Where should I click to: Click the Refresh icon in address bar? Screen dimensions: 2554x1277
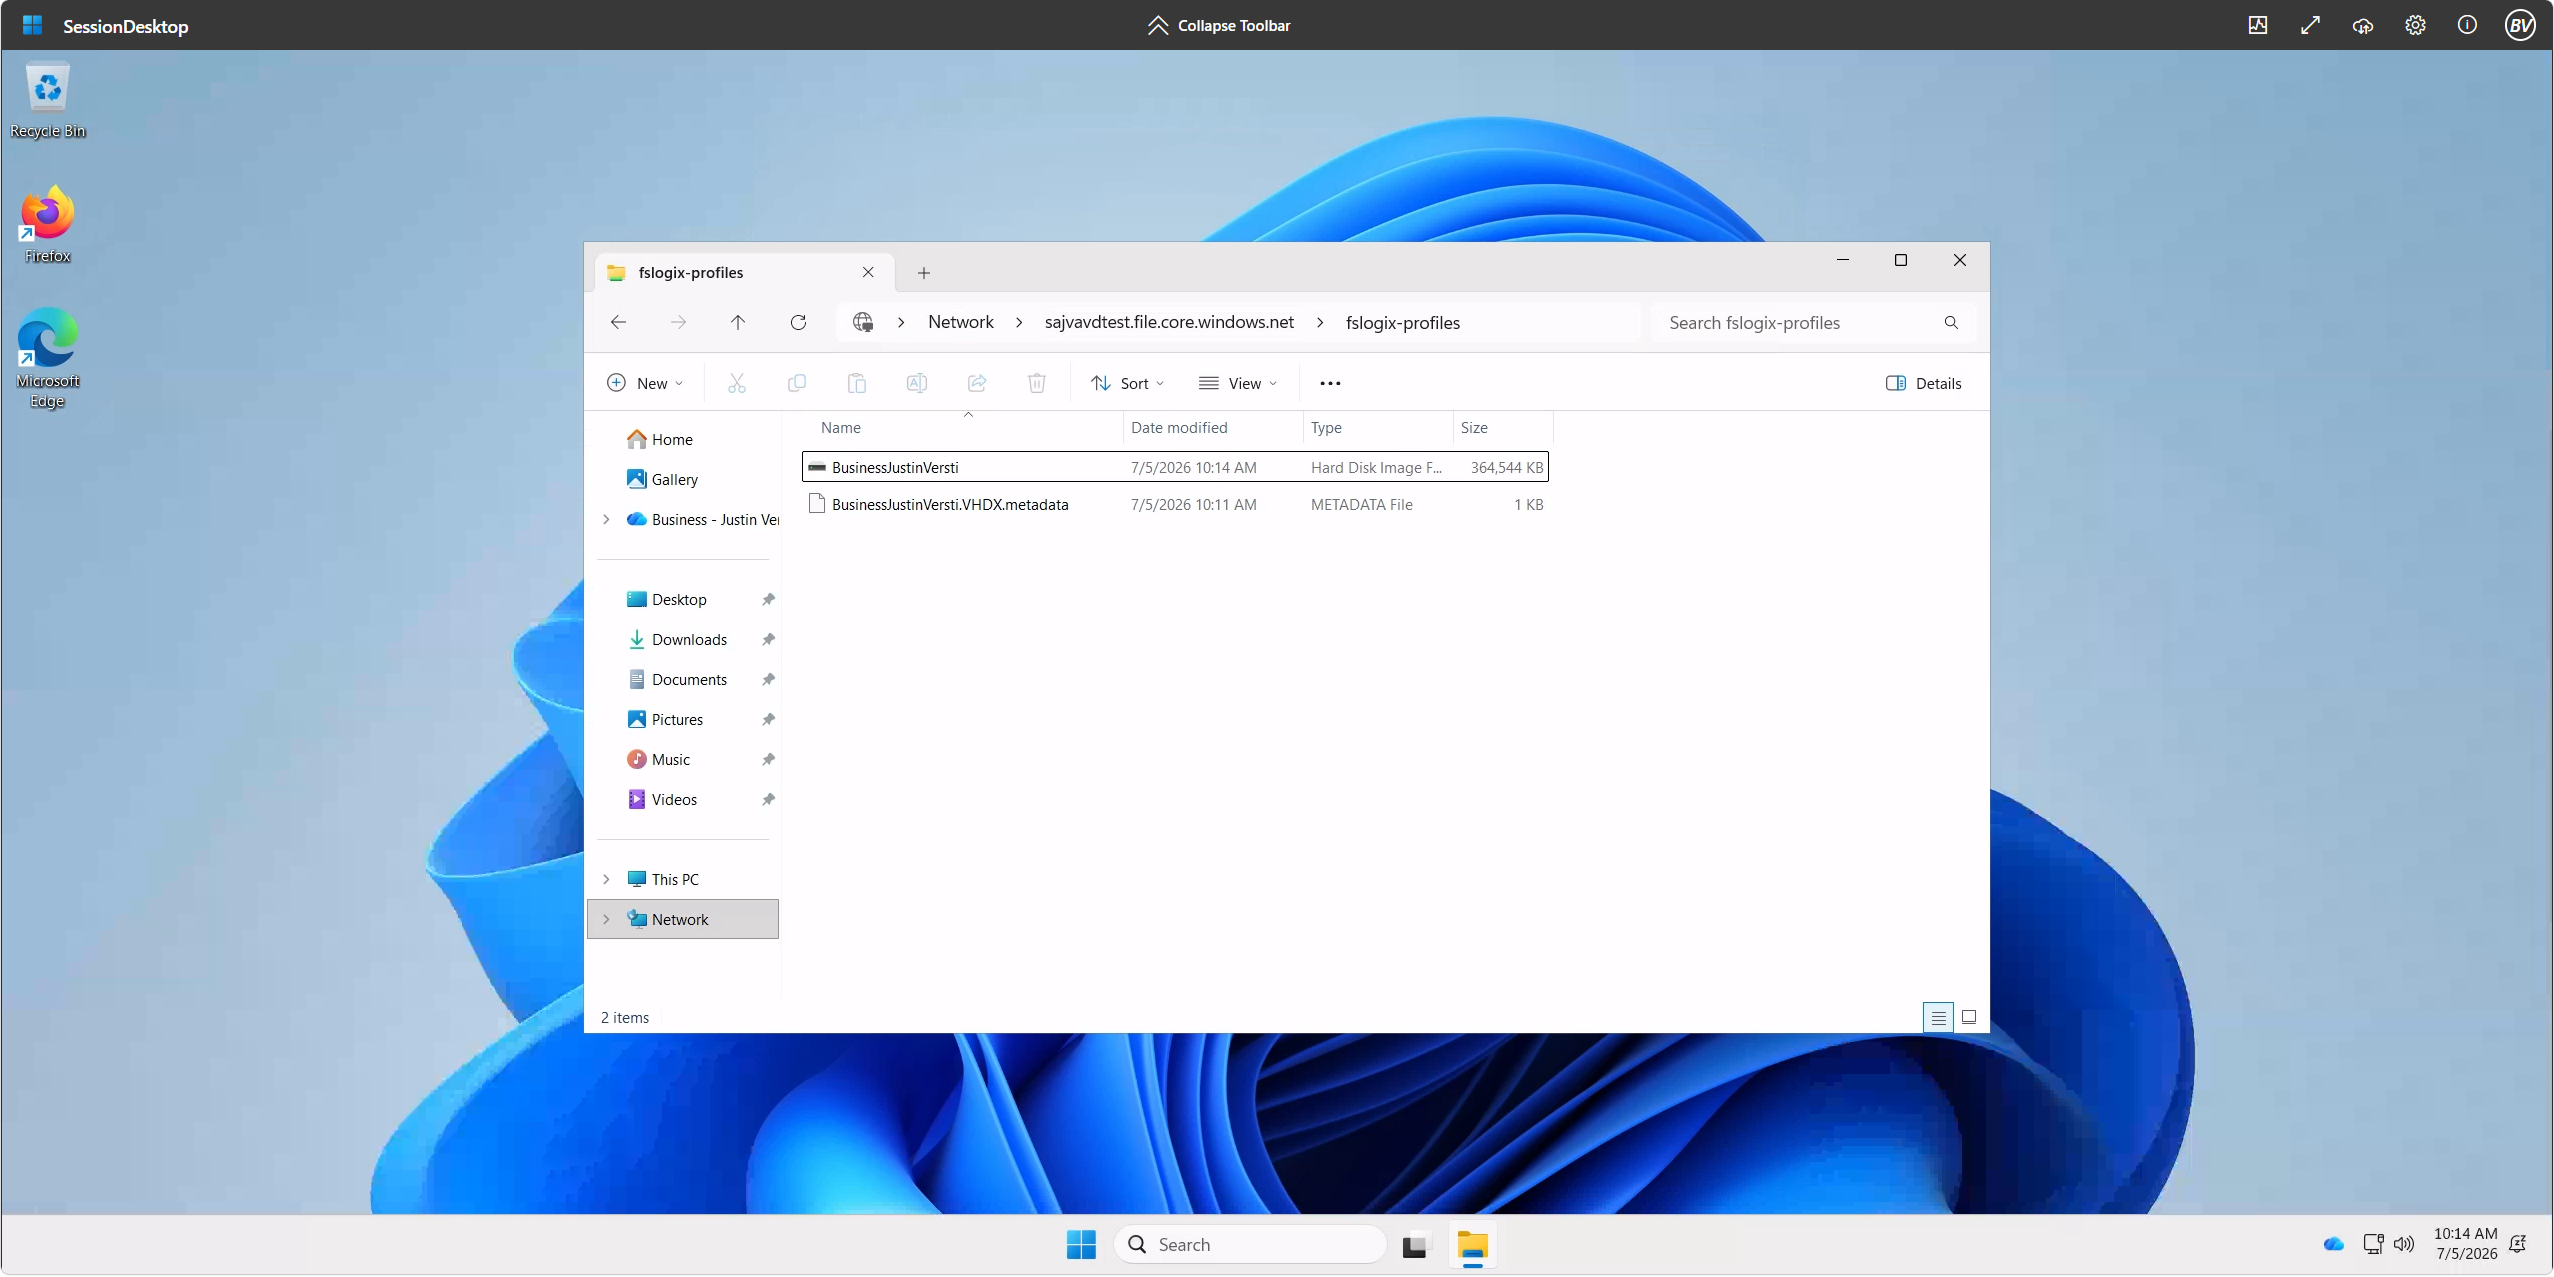click(798, 322)
